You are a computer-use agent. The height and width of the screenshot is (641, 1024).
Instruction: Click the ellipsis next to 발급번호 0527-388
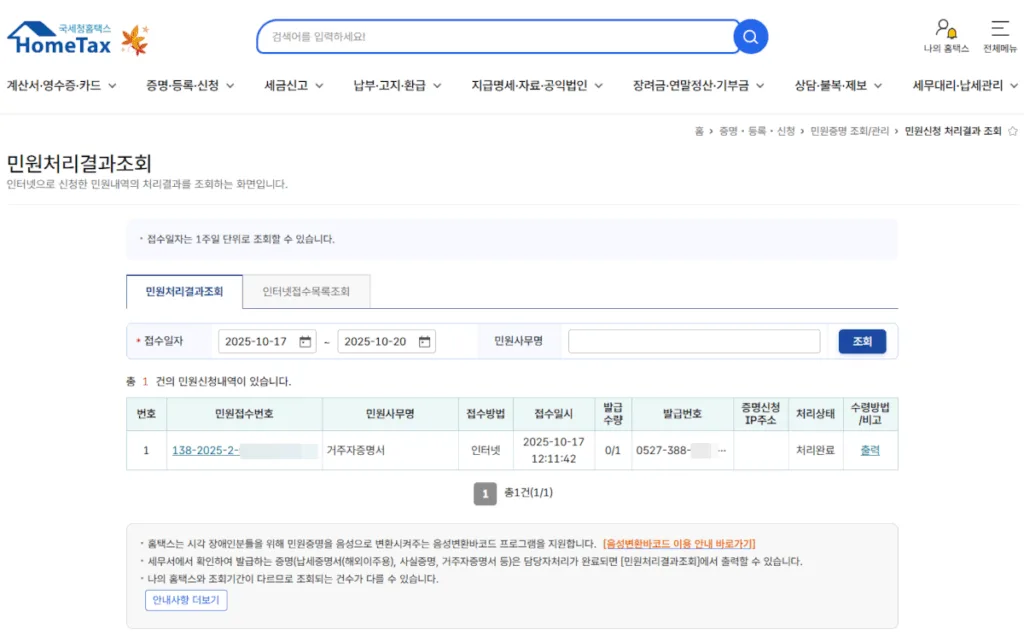(722, 450)
